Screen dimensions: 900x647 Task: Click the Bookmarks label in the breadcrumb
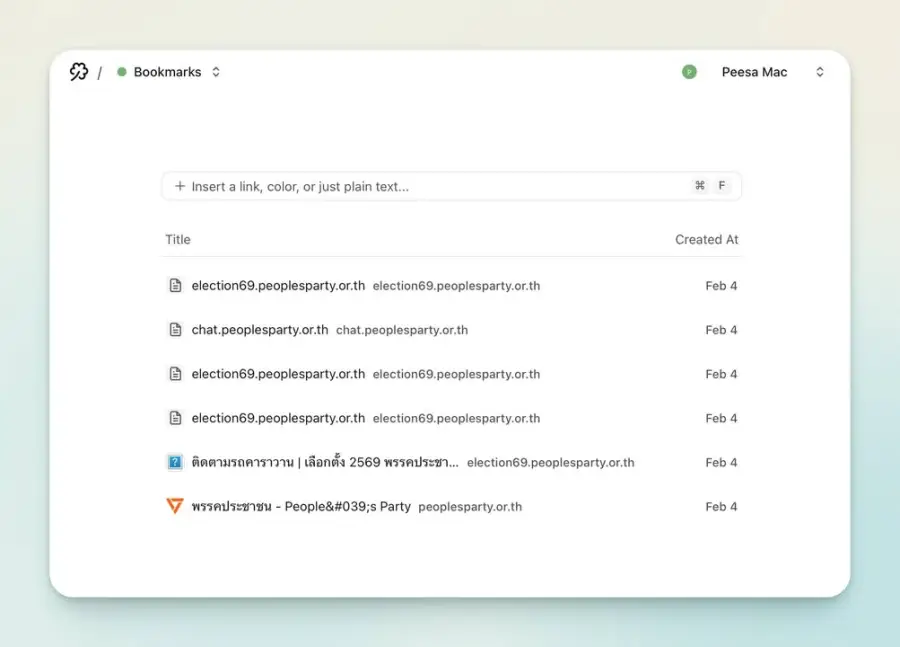tap(168, 72)
